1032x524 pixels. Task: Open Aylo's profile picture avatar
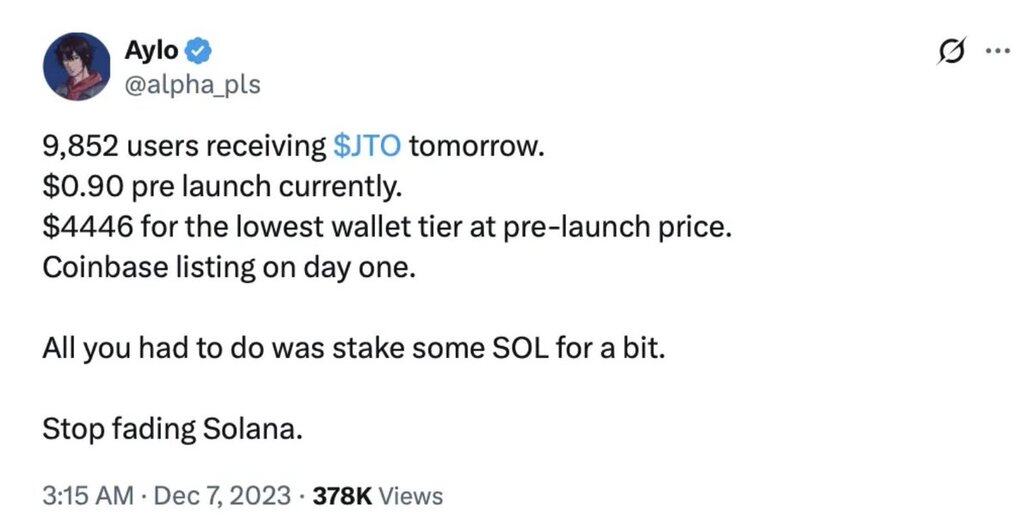(77, 66)
